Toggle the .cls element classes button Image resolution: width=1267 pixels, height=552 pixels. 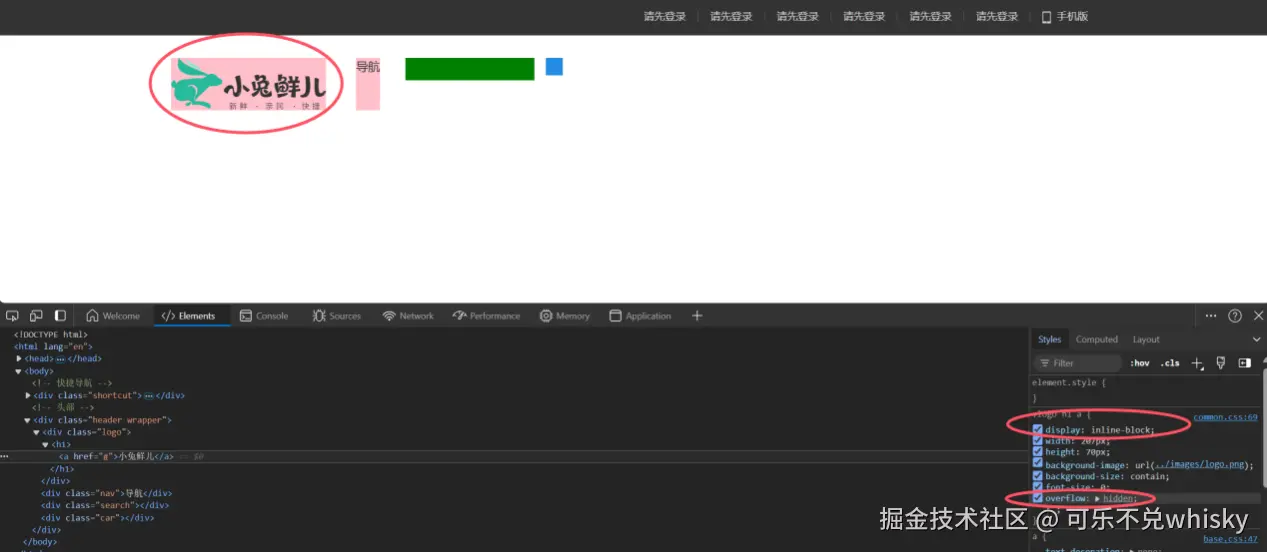tap(1170, 363)
